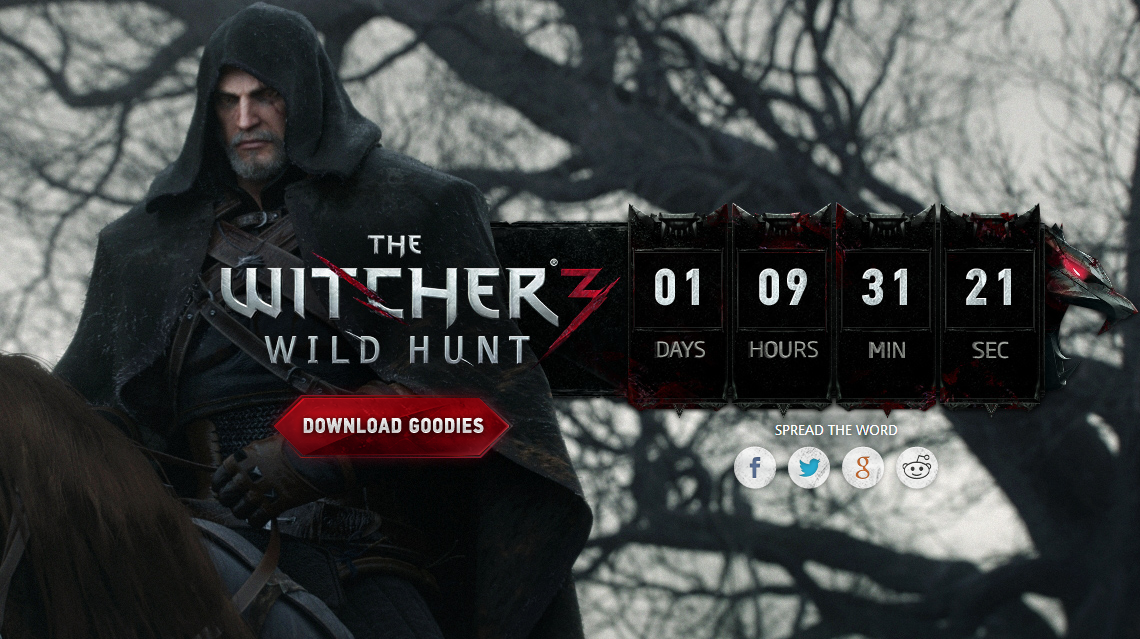Image resolution: width=1140 pixels, height=639 pixels.
Task: Click the 31 minutes counter digits
Action: coord(886,287)
